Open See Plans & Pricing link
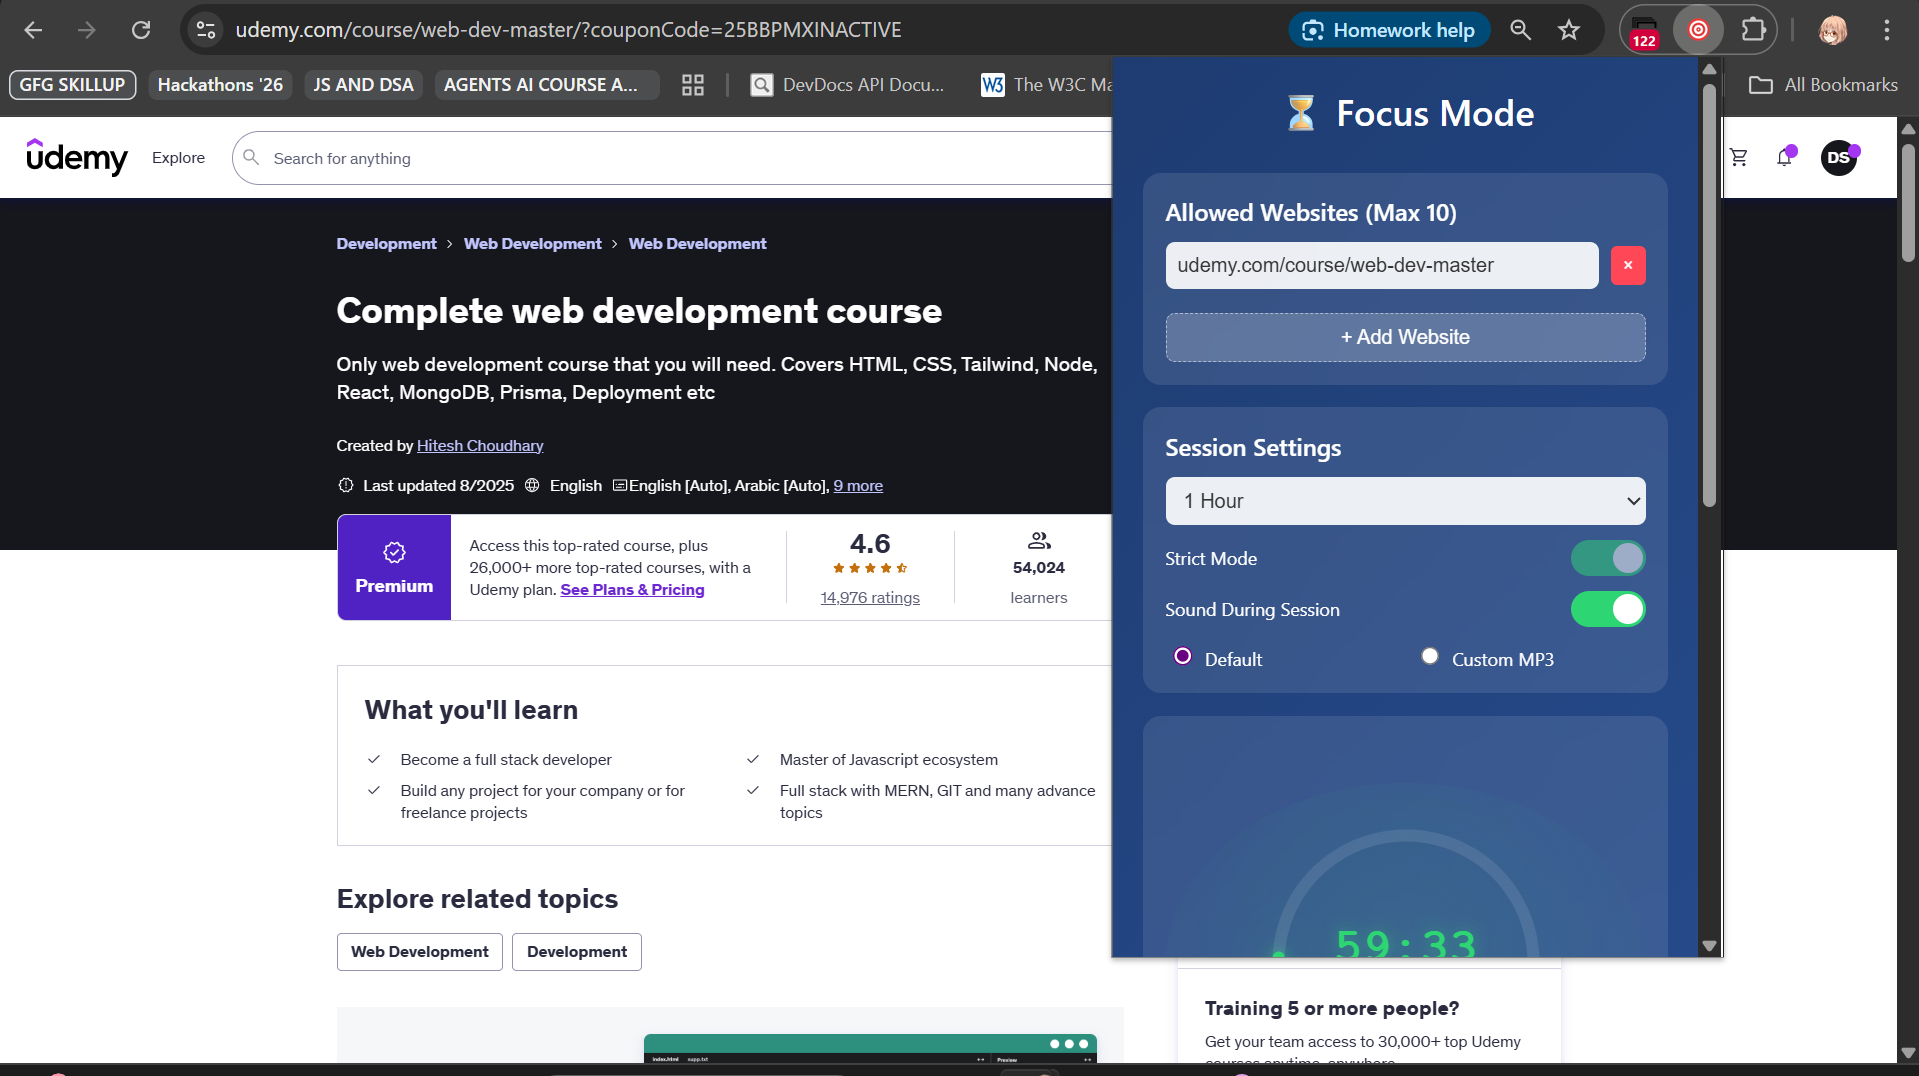 click(632, 590)
